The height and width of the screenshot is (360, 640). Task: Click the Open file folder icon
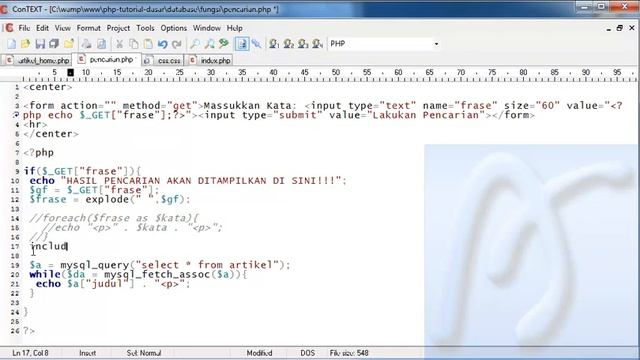pyautogui.click(x=26, y=44)
